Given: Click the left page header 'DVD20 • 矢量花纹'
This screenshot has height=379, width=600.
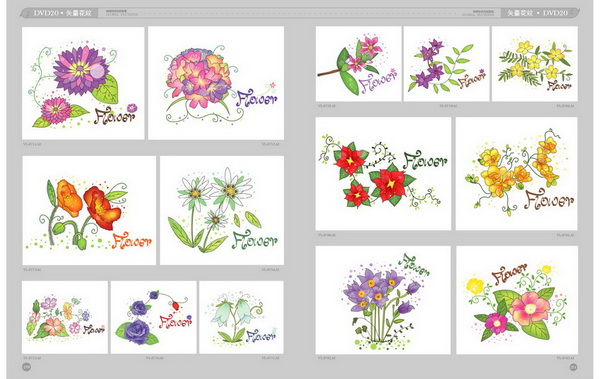Looking at the screenshot, I should click(x=62, y=13).
